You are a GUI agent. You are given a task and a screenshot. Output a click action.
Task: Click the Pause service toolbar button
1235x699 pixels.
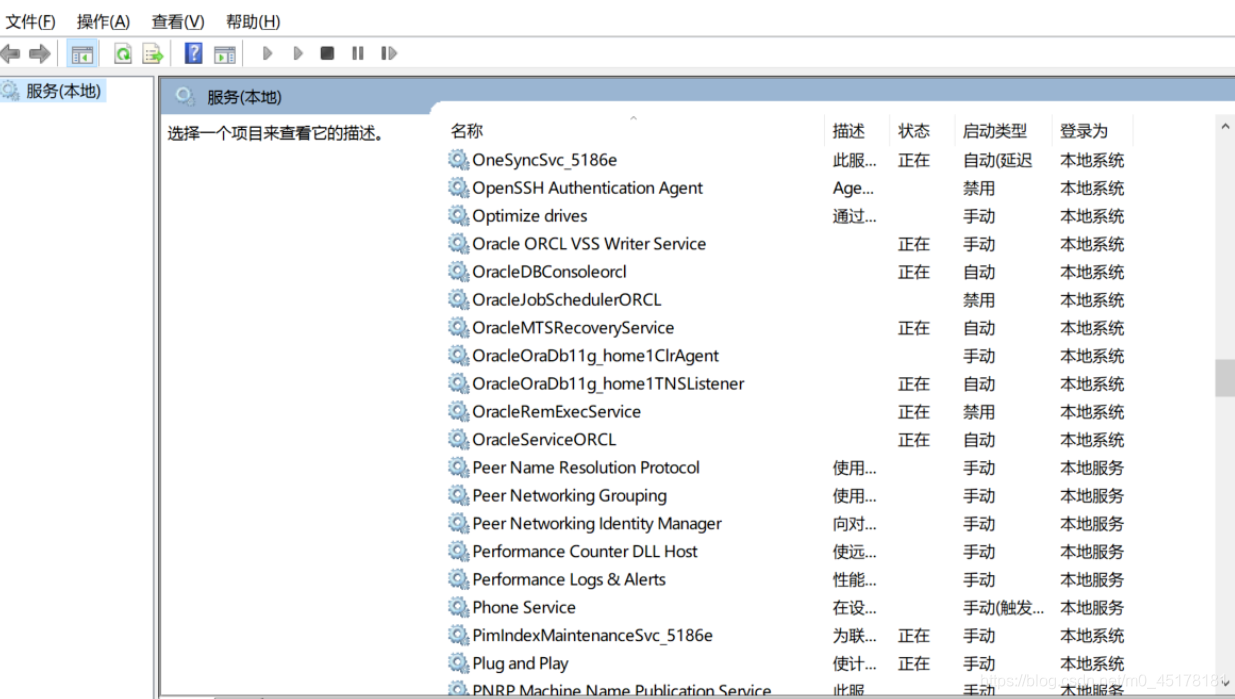(358, 53)
